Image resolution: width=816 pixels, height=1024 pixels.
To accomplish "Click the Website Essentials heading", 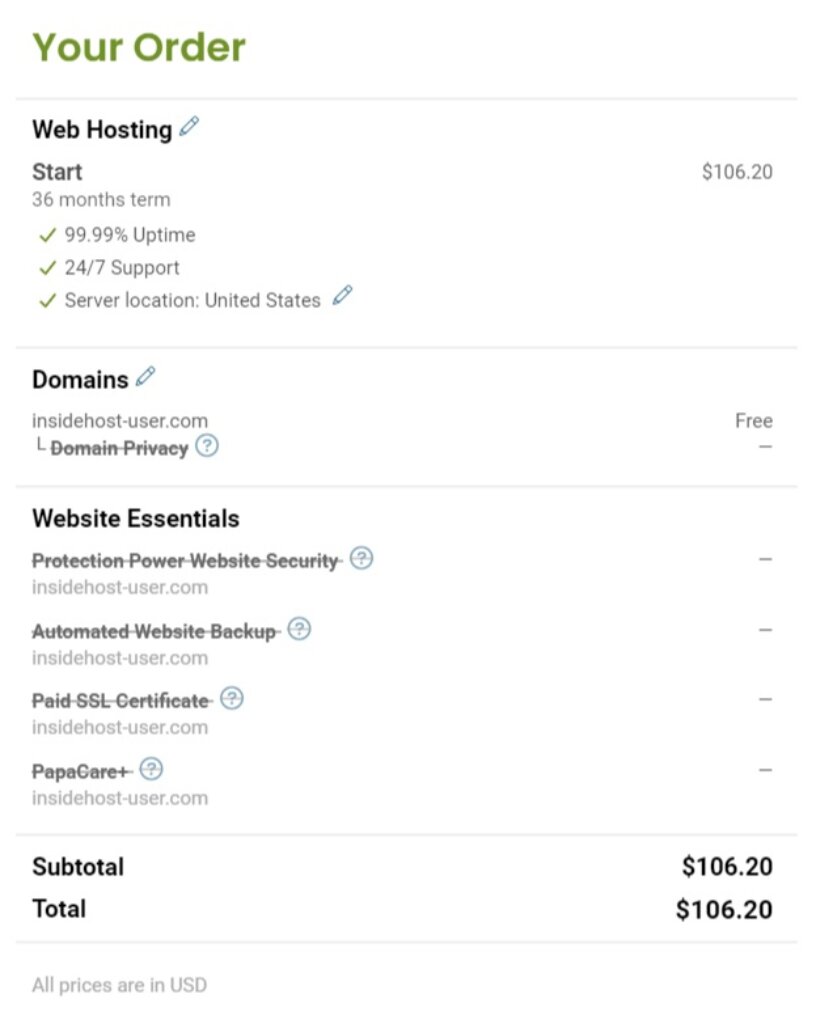I will coord(136,519).
